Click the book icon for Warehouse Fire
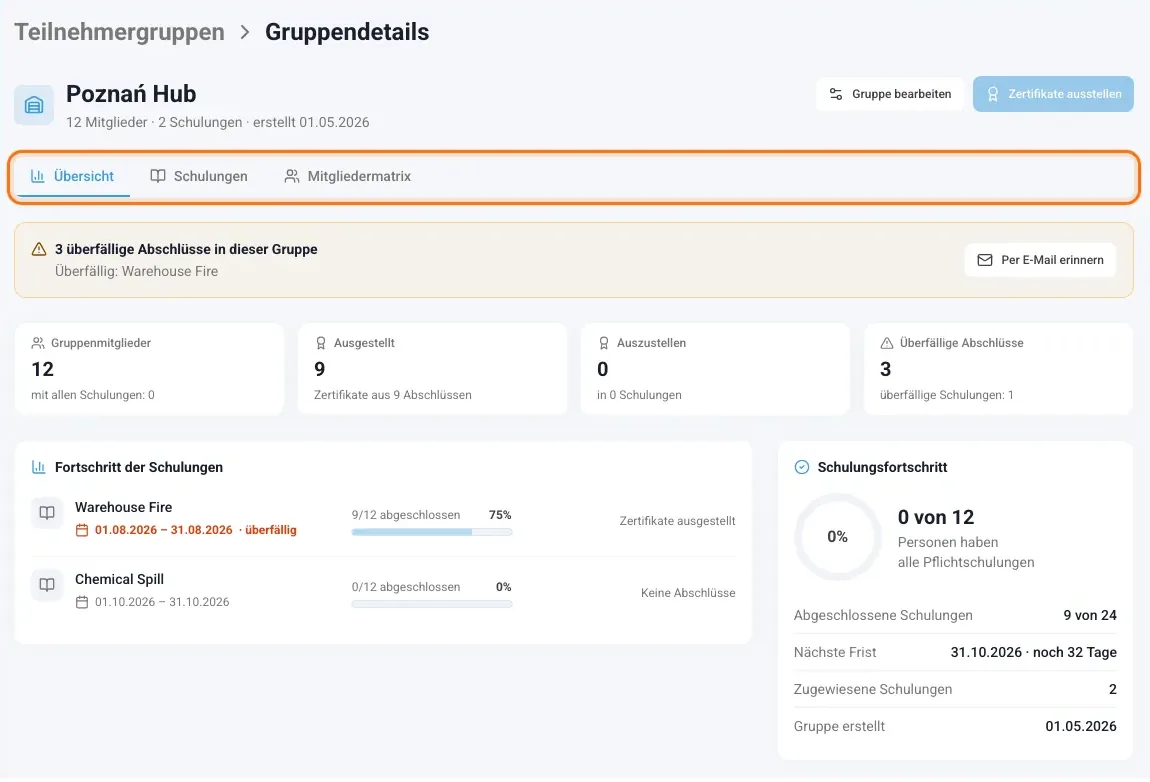Viewport: 1150px width, 782px height. [x=47, y=513]
